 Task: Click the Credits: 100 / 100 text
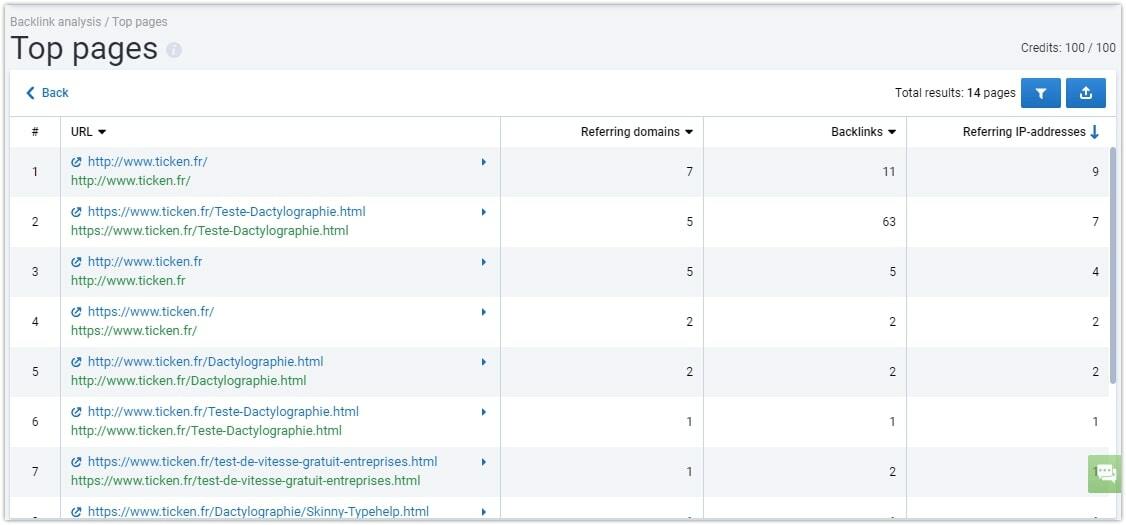click(x=1069, y=48)
